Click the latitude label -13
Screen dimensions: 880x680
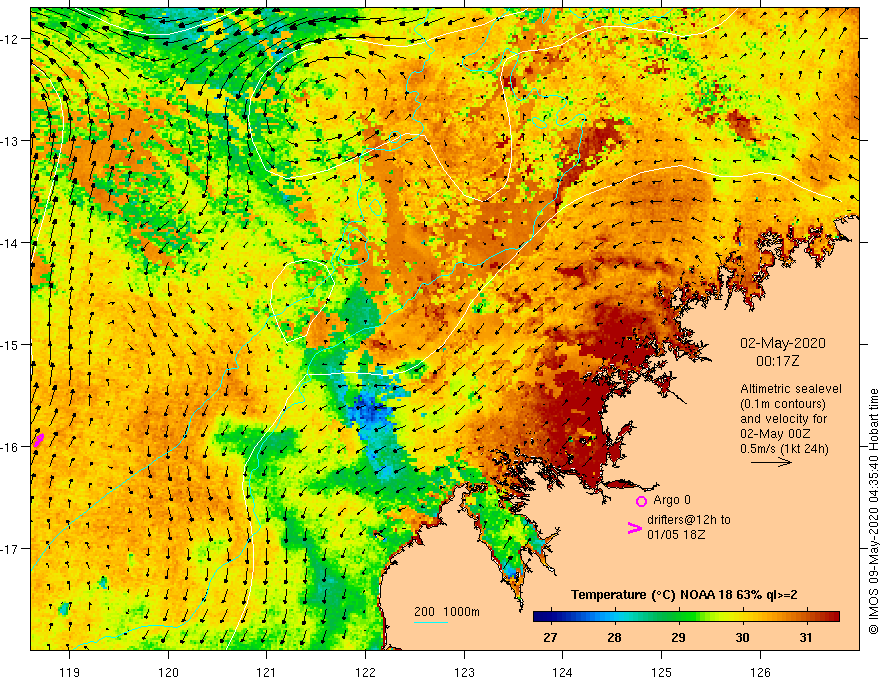click(x=11, y=141)
